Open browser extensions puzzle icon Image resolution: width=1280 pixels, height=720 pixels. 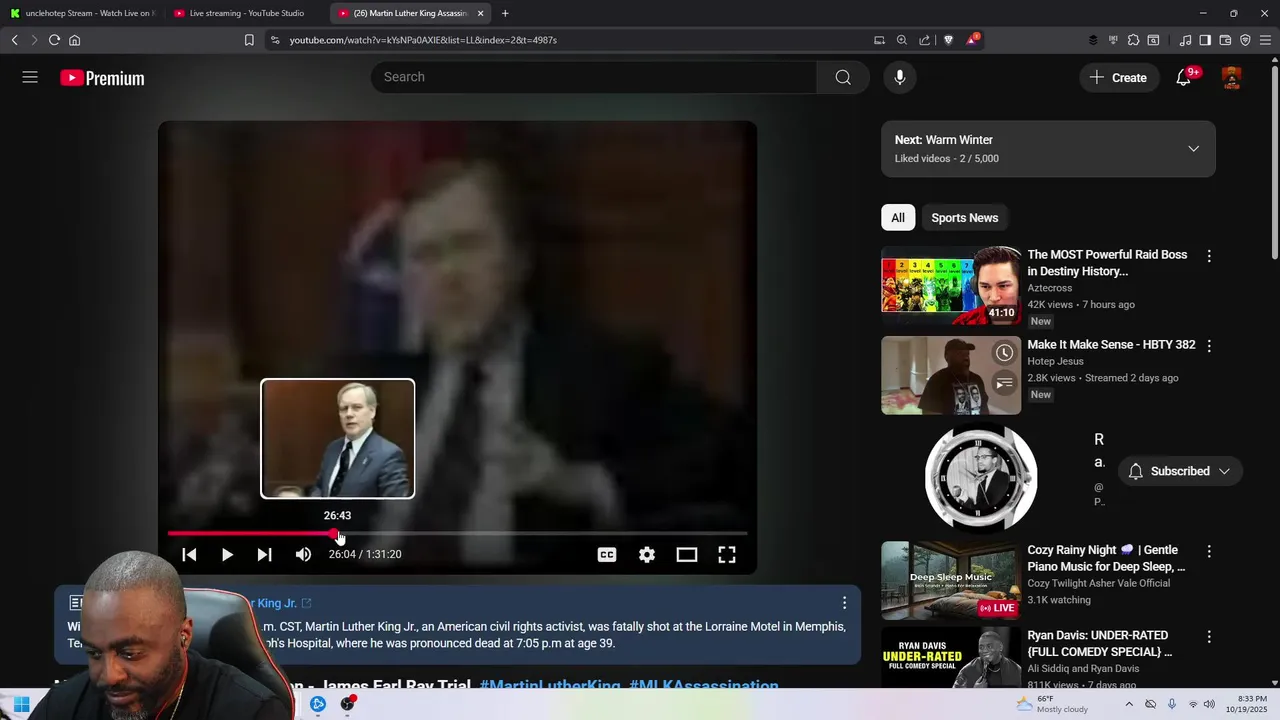click(1133, 40)
